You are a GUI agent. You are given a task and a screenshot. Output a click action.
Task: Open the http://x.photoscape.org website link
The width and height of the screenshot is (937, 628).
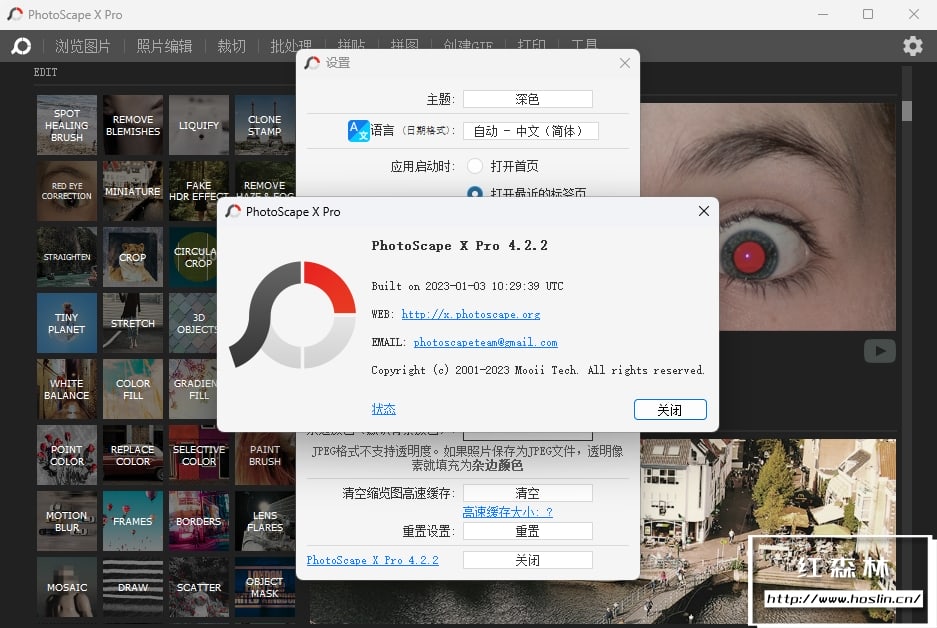471,314
